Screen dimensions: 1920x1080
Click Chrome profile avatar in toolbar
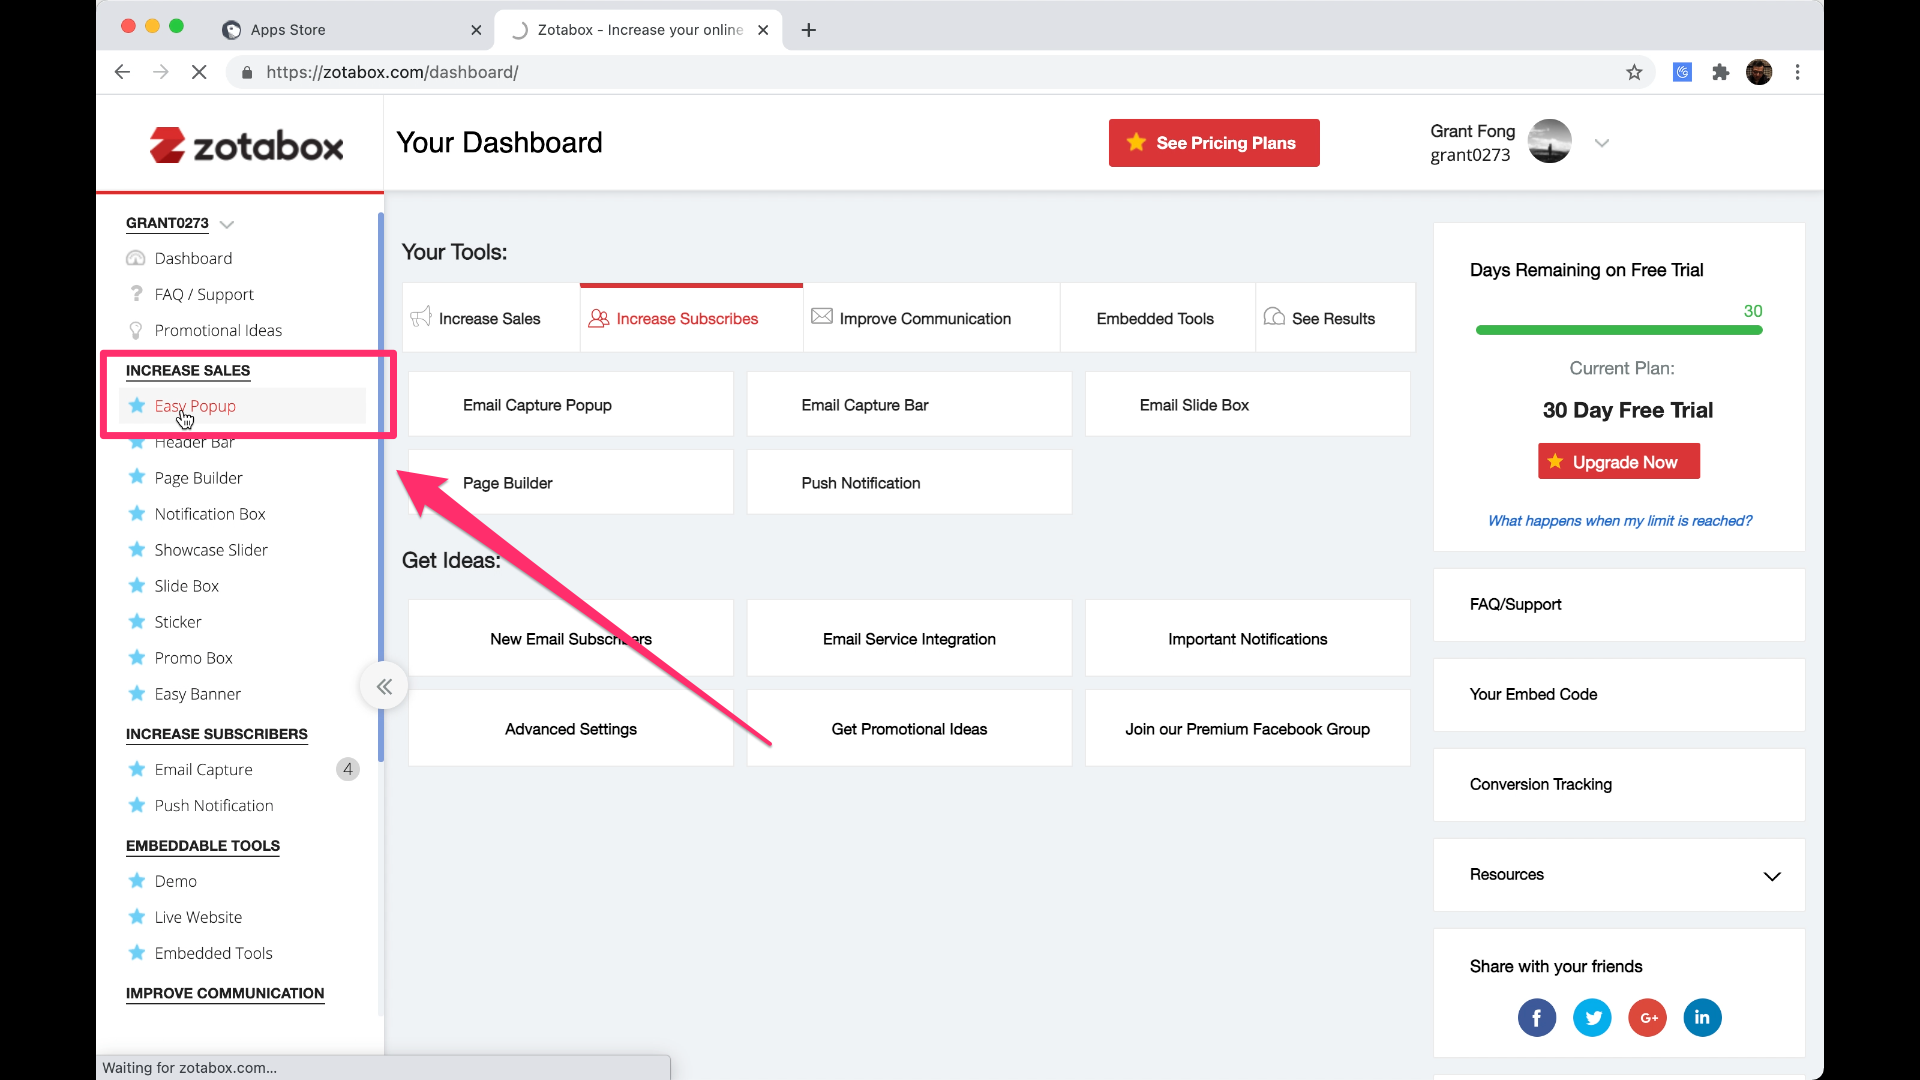click(1759, 72)
